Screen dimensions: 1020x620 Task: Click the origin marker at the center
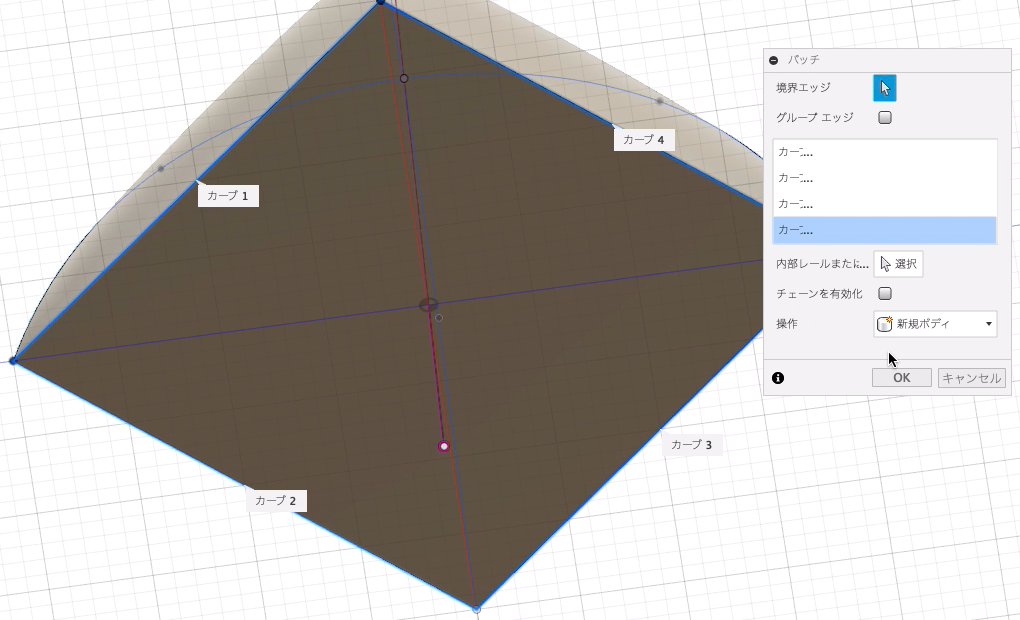(429, 304)
